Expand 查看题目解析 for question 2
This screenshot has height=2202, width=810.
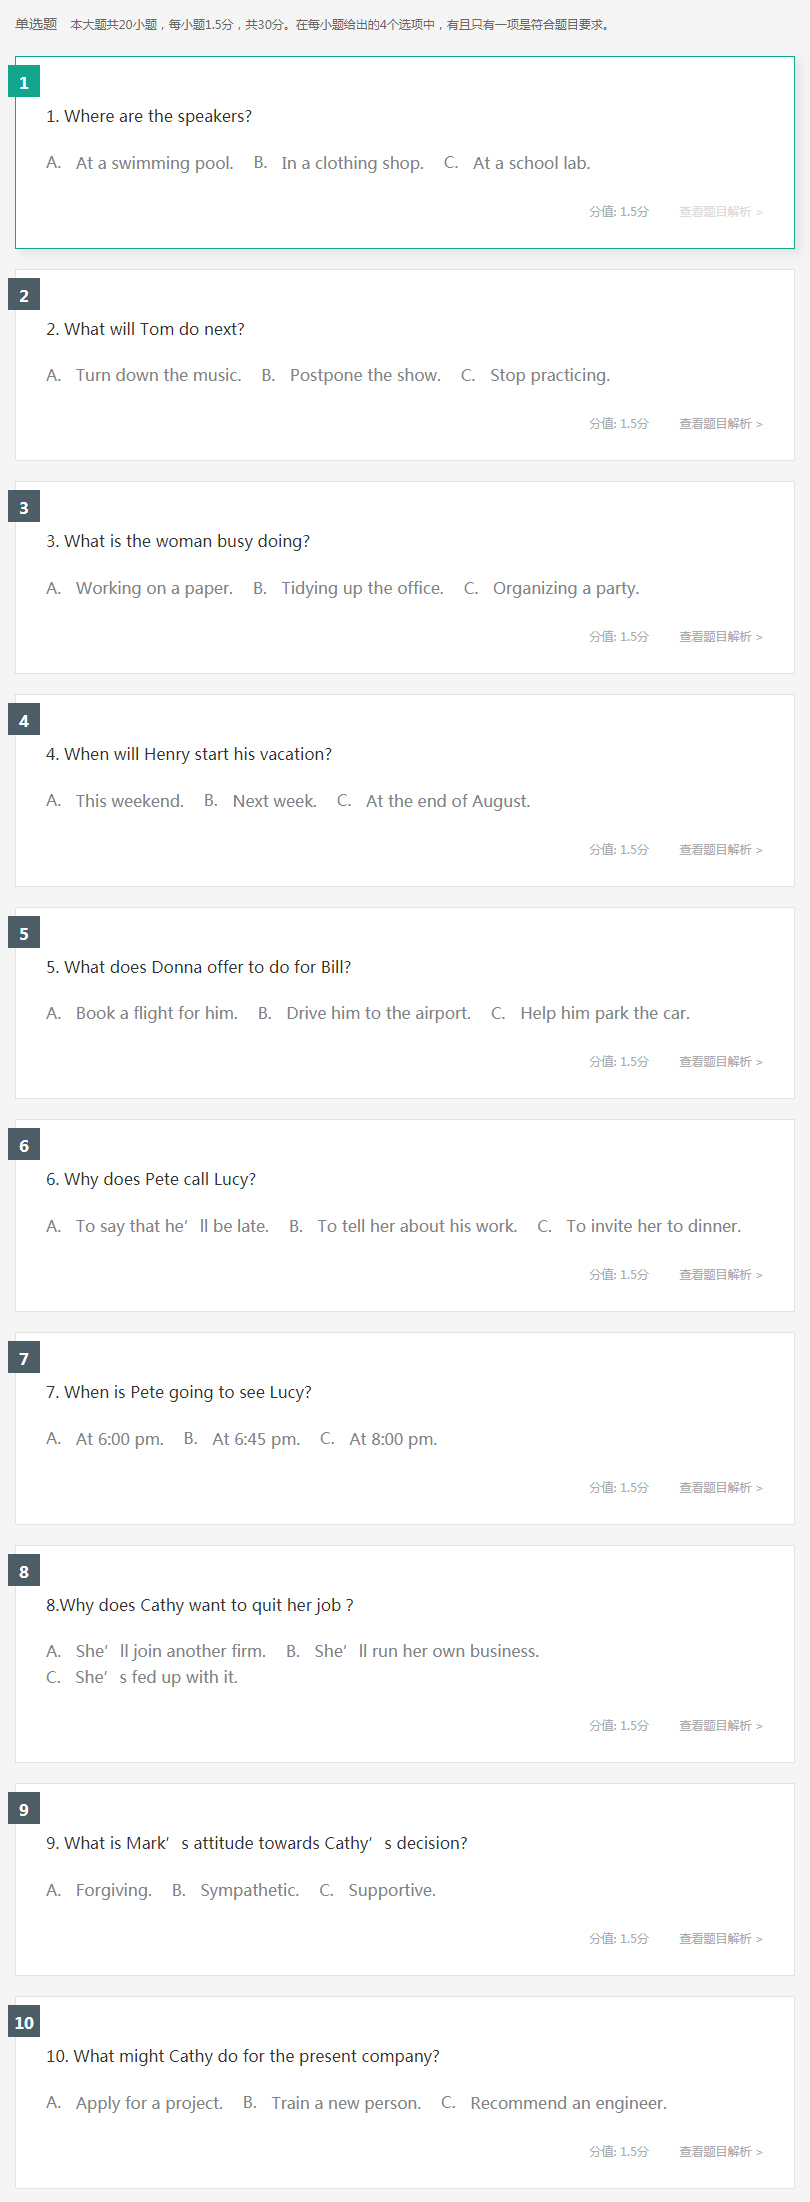tap(721, 424)
